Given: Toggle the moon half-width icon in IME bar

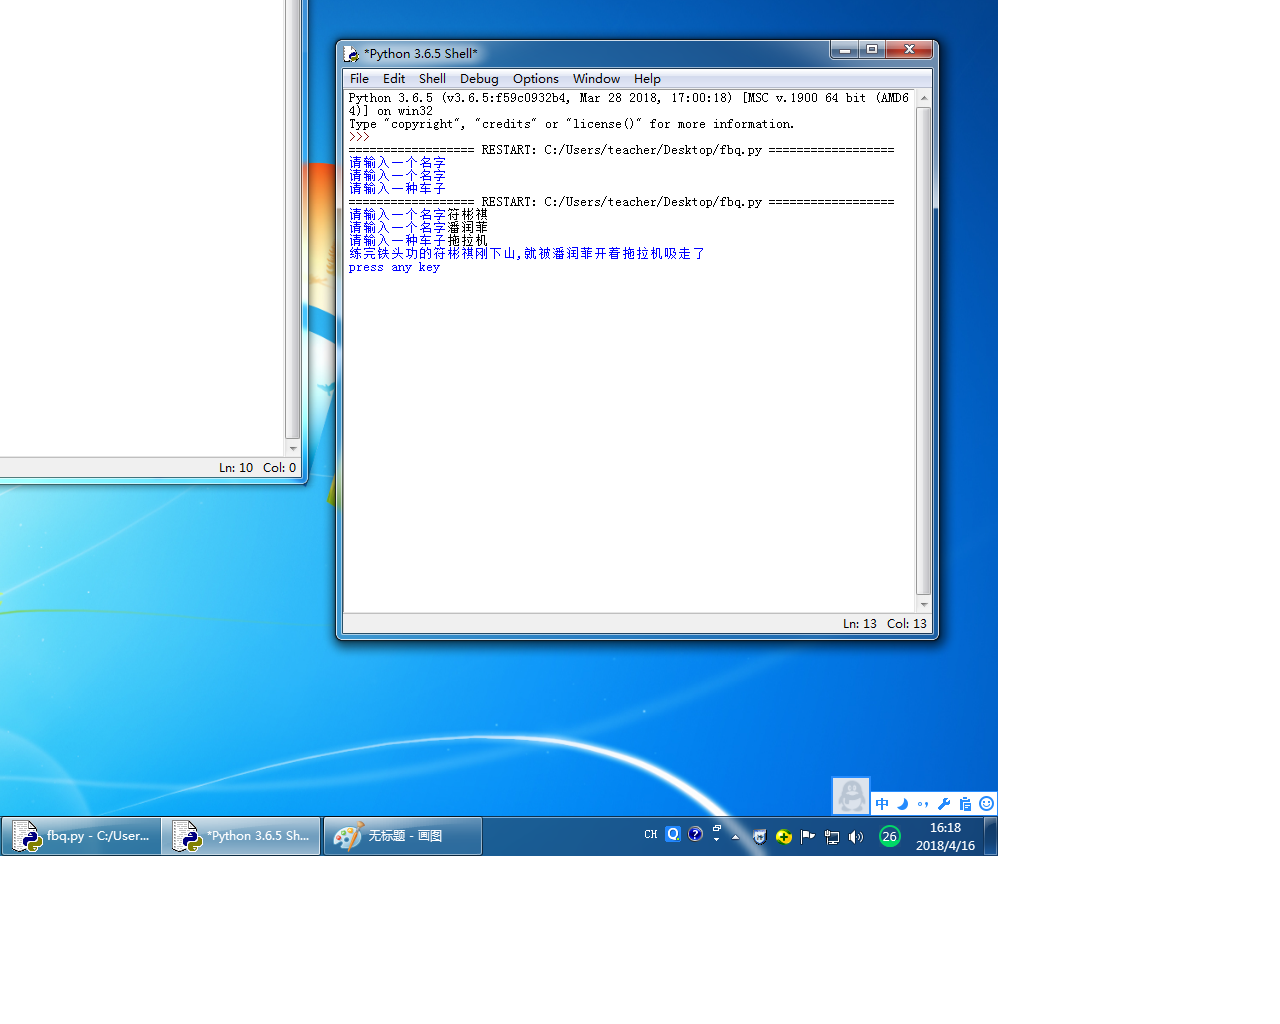Looking at the screenshot, I should pyautogui.click(x=902, y=804).
